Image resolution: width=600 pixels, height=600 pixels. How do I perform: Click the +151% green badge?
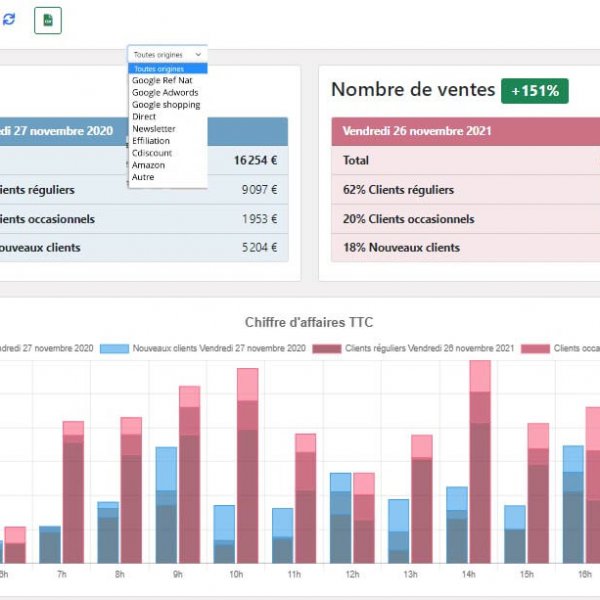tap(535, 91)
